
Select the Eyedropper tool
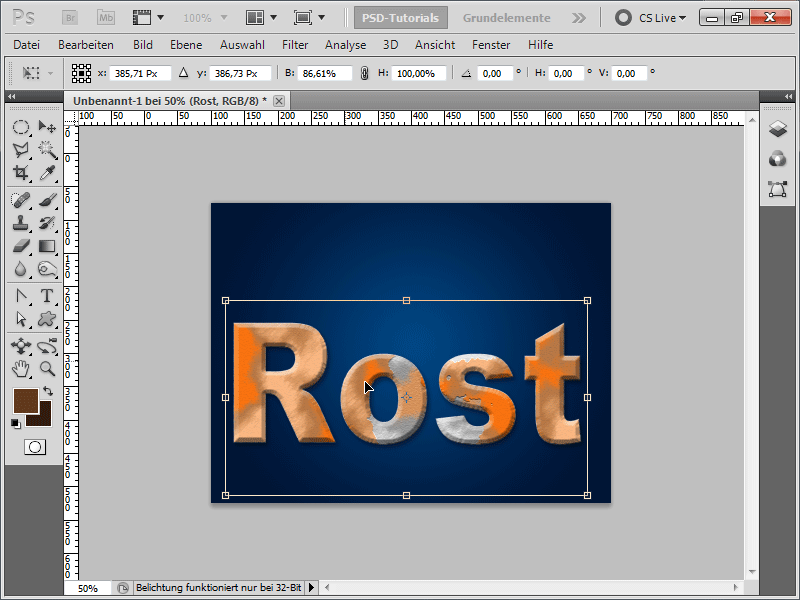[x=47, y=172]
